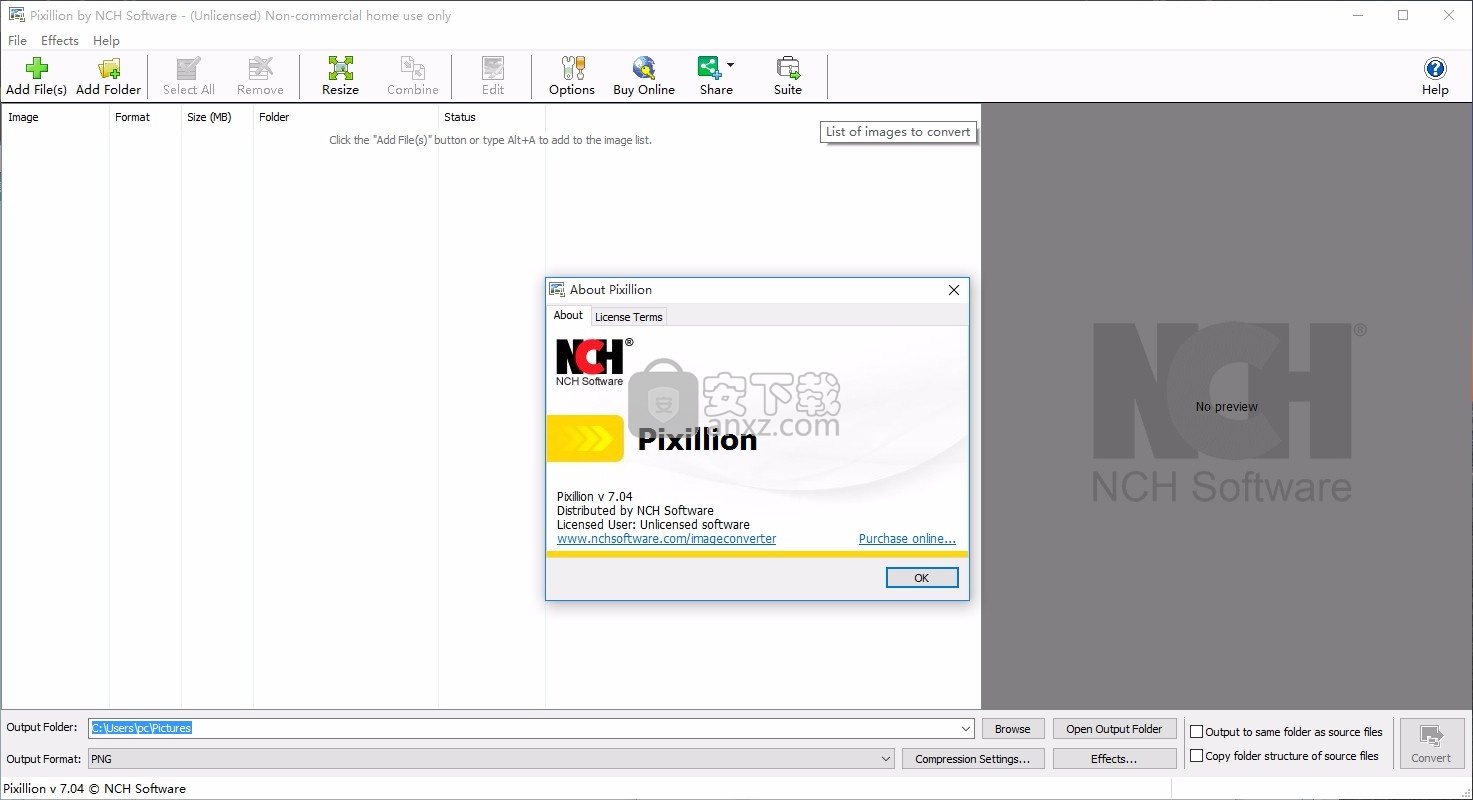Click the 'No preview' text
Viewport: 1473px width, 800px height.
[x=1227, y=407]
